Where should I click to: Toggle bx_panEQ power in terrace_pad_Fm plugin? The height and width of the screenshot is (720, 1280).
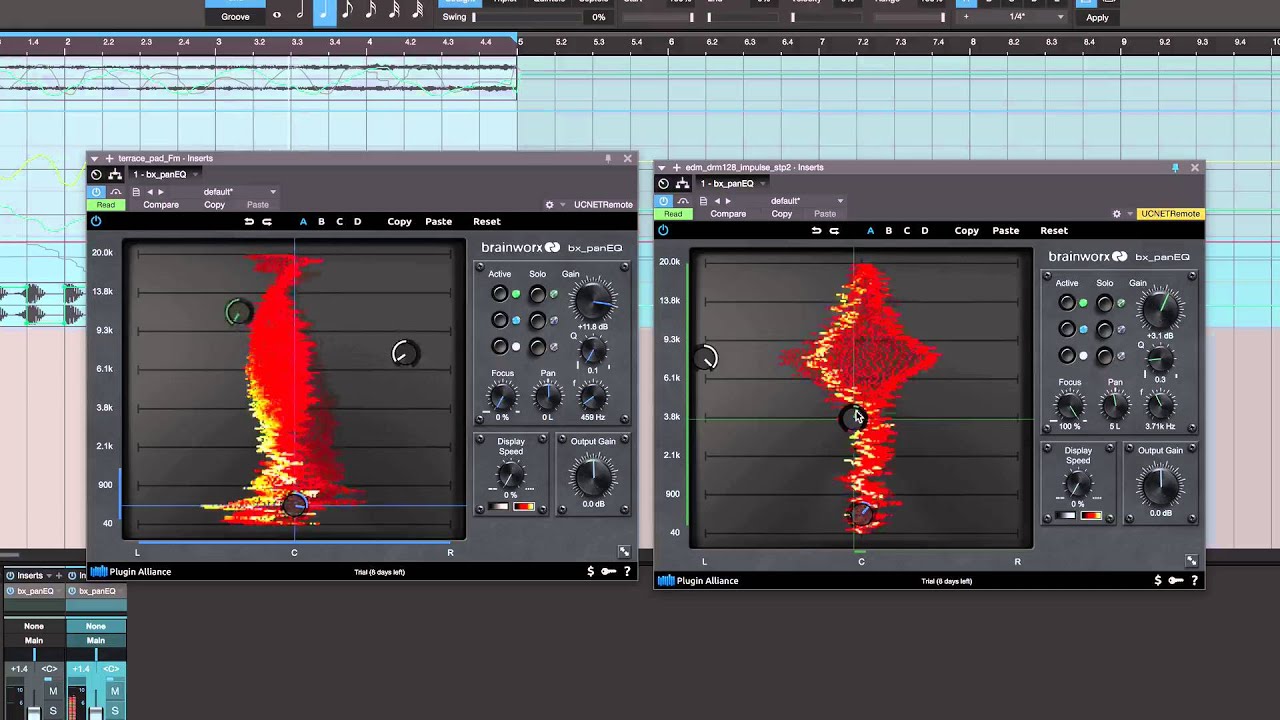click(x=96, y=221)
